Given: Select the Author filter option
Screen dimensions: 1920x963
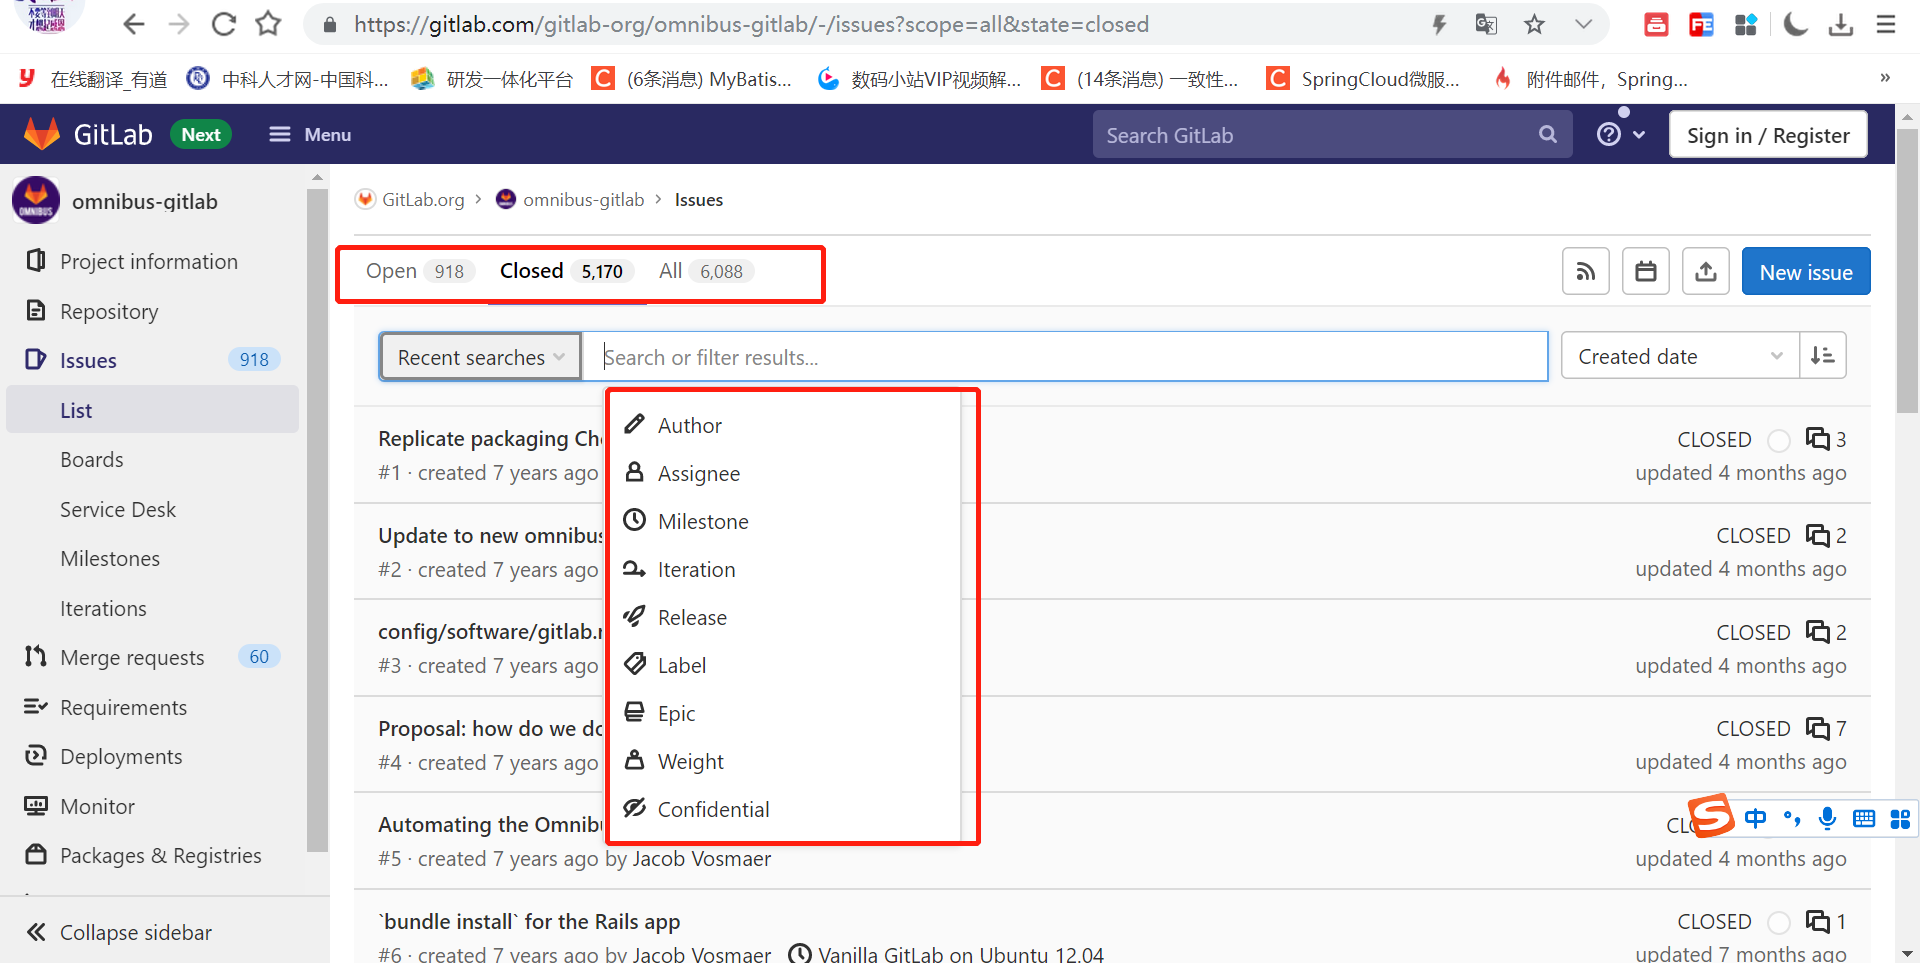Looking at the screenshot, I should (785, 425).
